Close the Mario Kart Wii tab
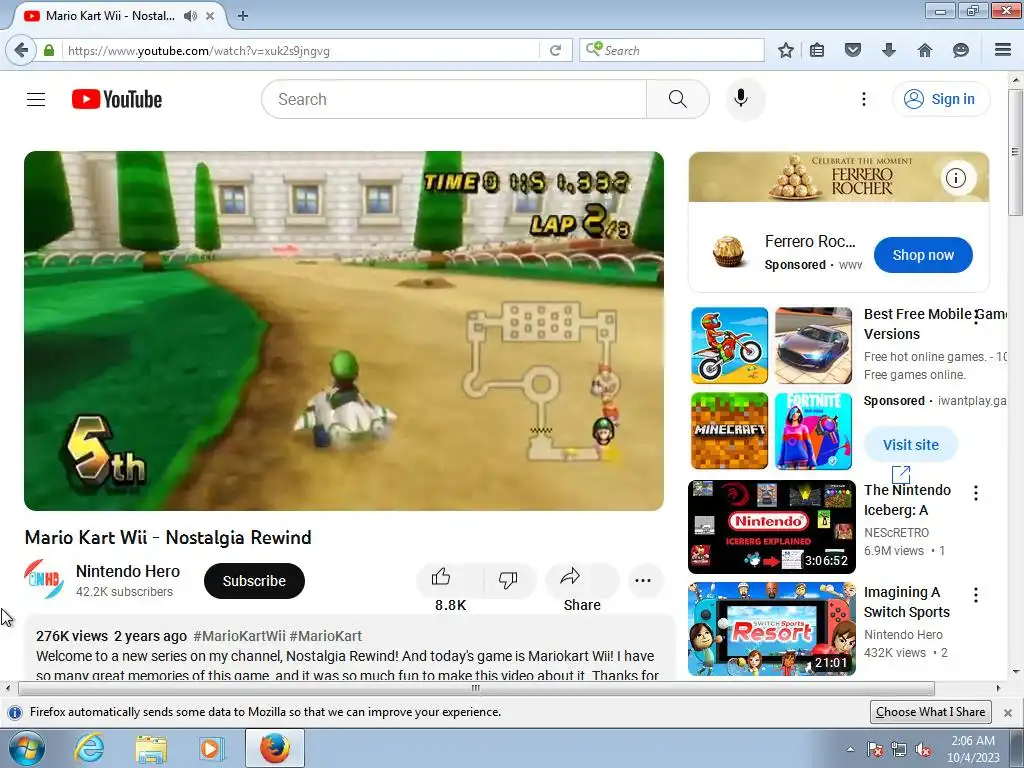1024x768 pixels. (210, 16)
